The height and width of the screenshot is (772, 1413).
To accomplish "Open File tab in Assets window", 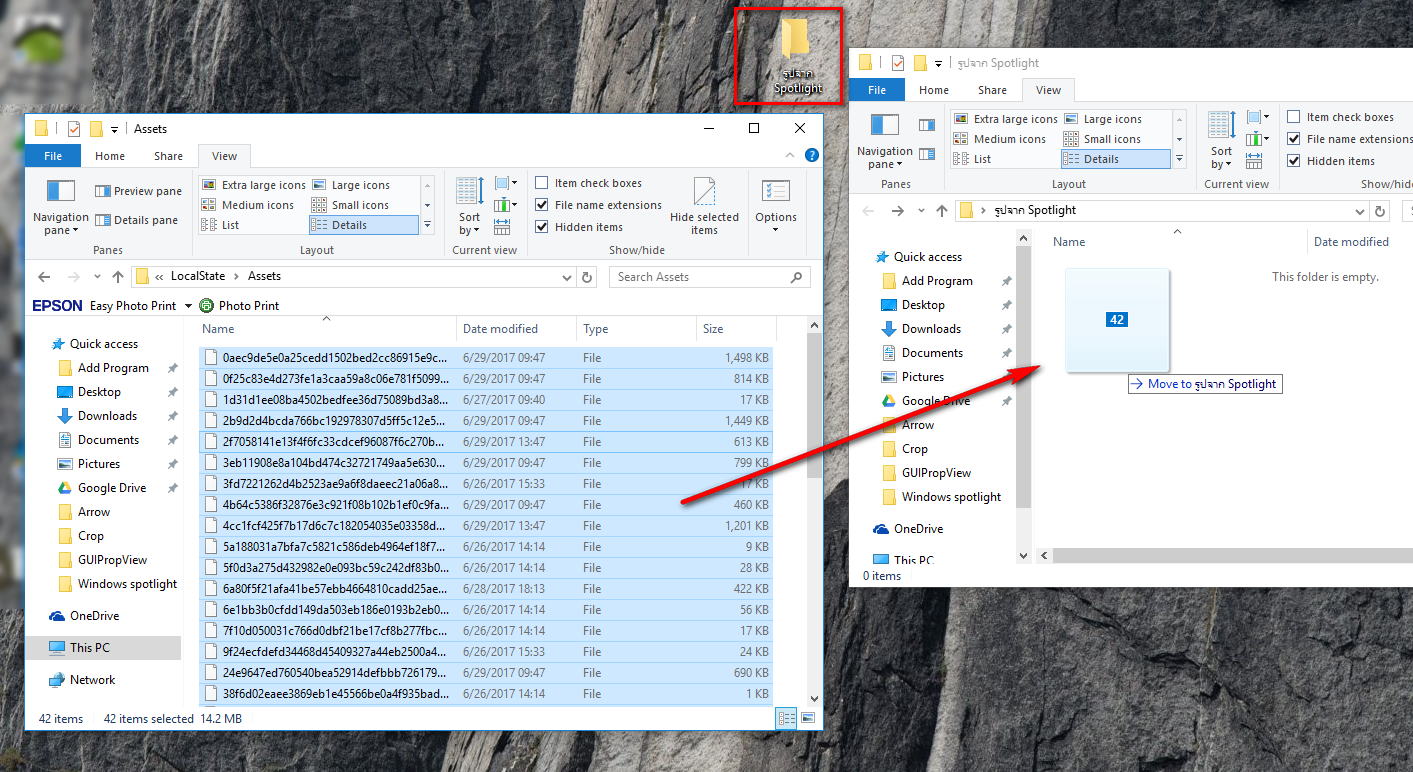I will point(53,156).
